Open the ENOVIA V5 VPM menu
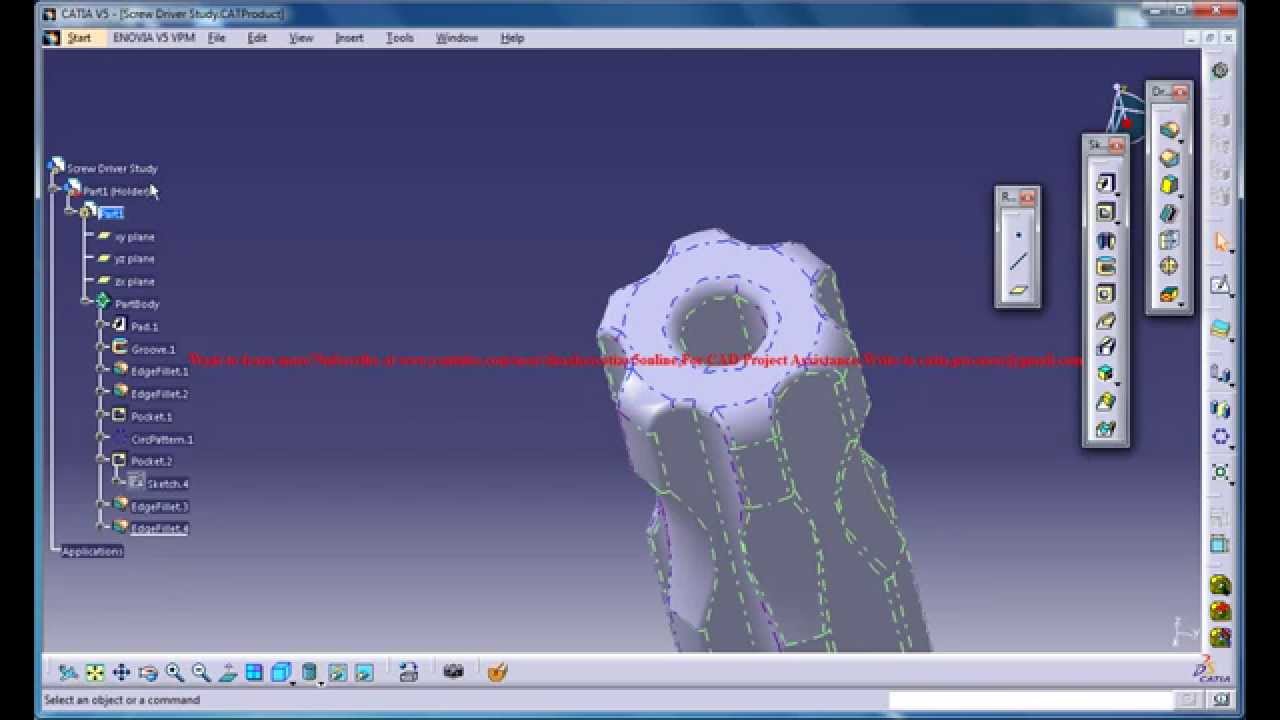 pyautogui.click(x=154, y=38)
